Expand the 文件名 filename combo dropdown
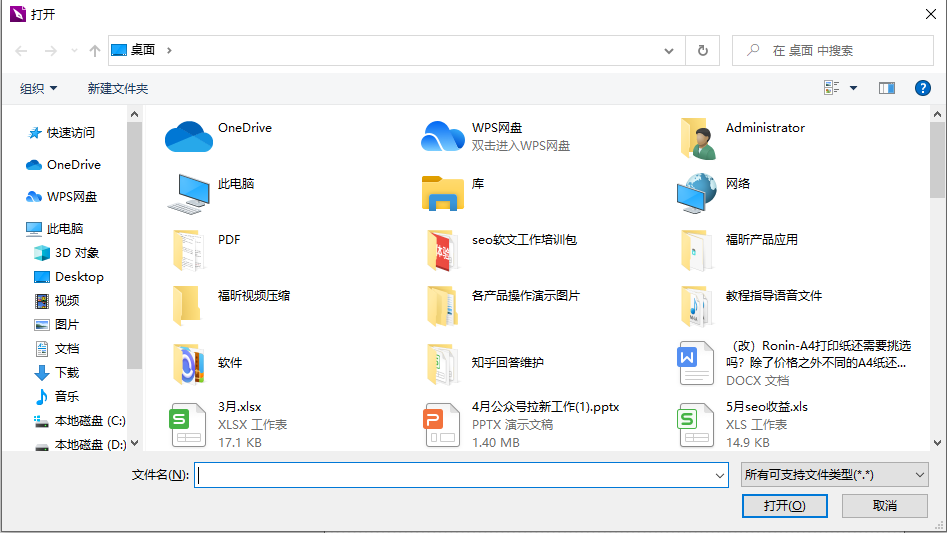This screenshot has height=533, width=947. point(719,475)
